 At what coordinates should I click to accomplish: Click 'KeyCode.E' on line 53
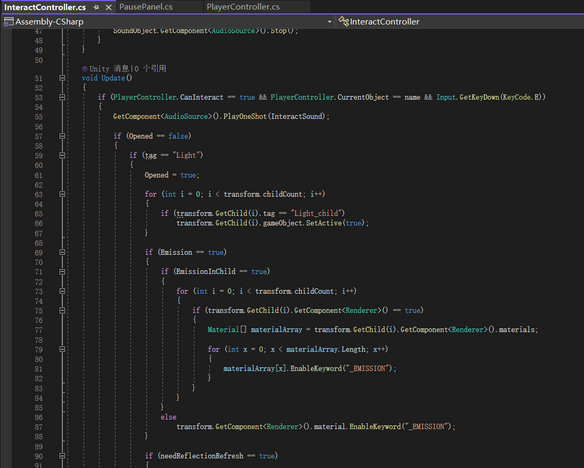click(521, 97)
